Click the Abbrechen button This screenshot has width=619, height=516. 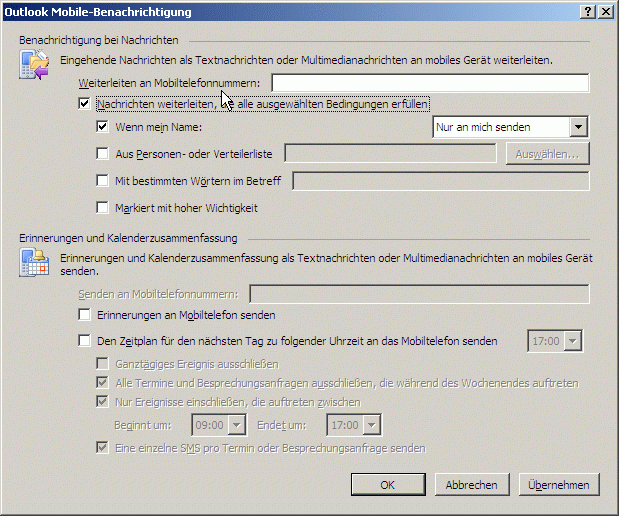pyautogui.click(x=472, y=484)
